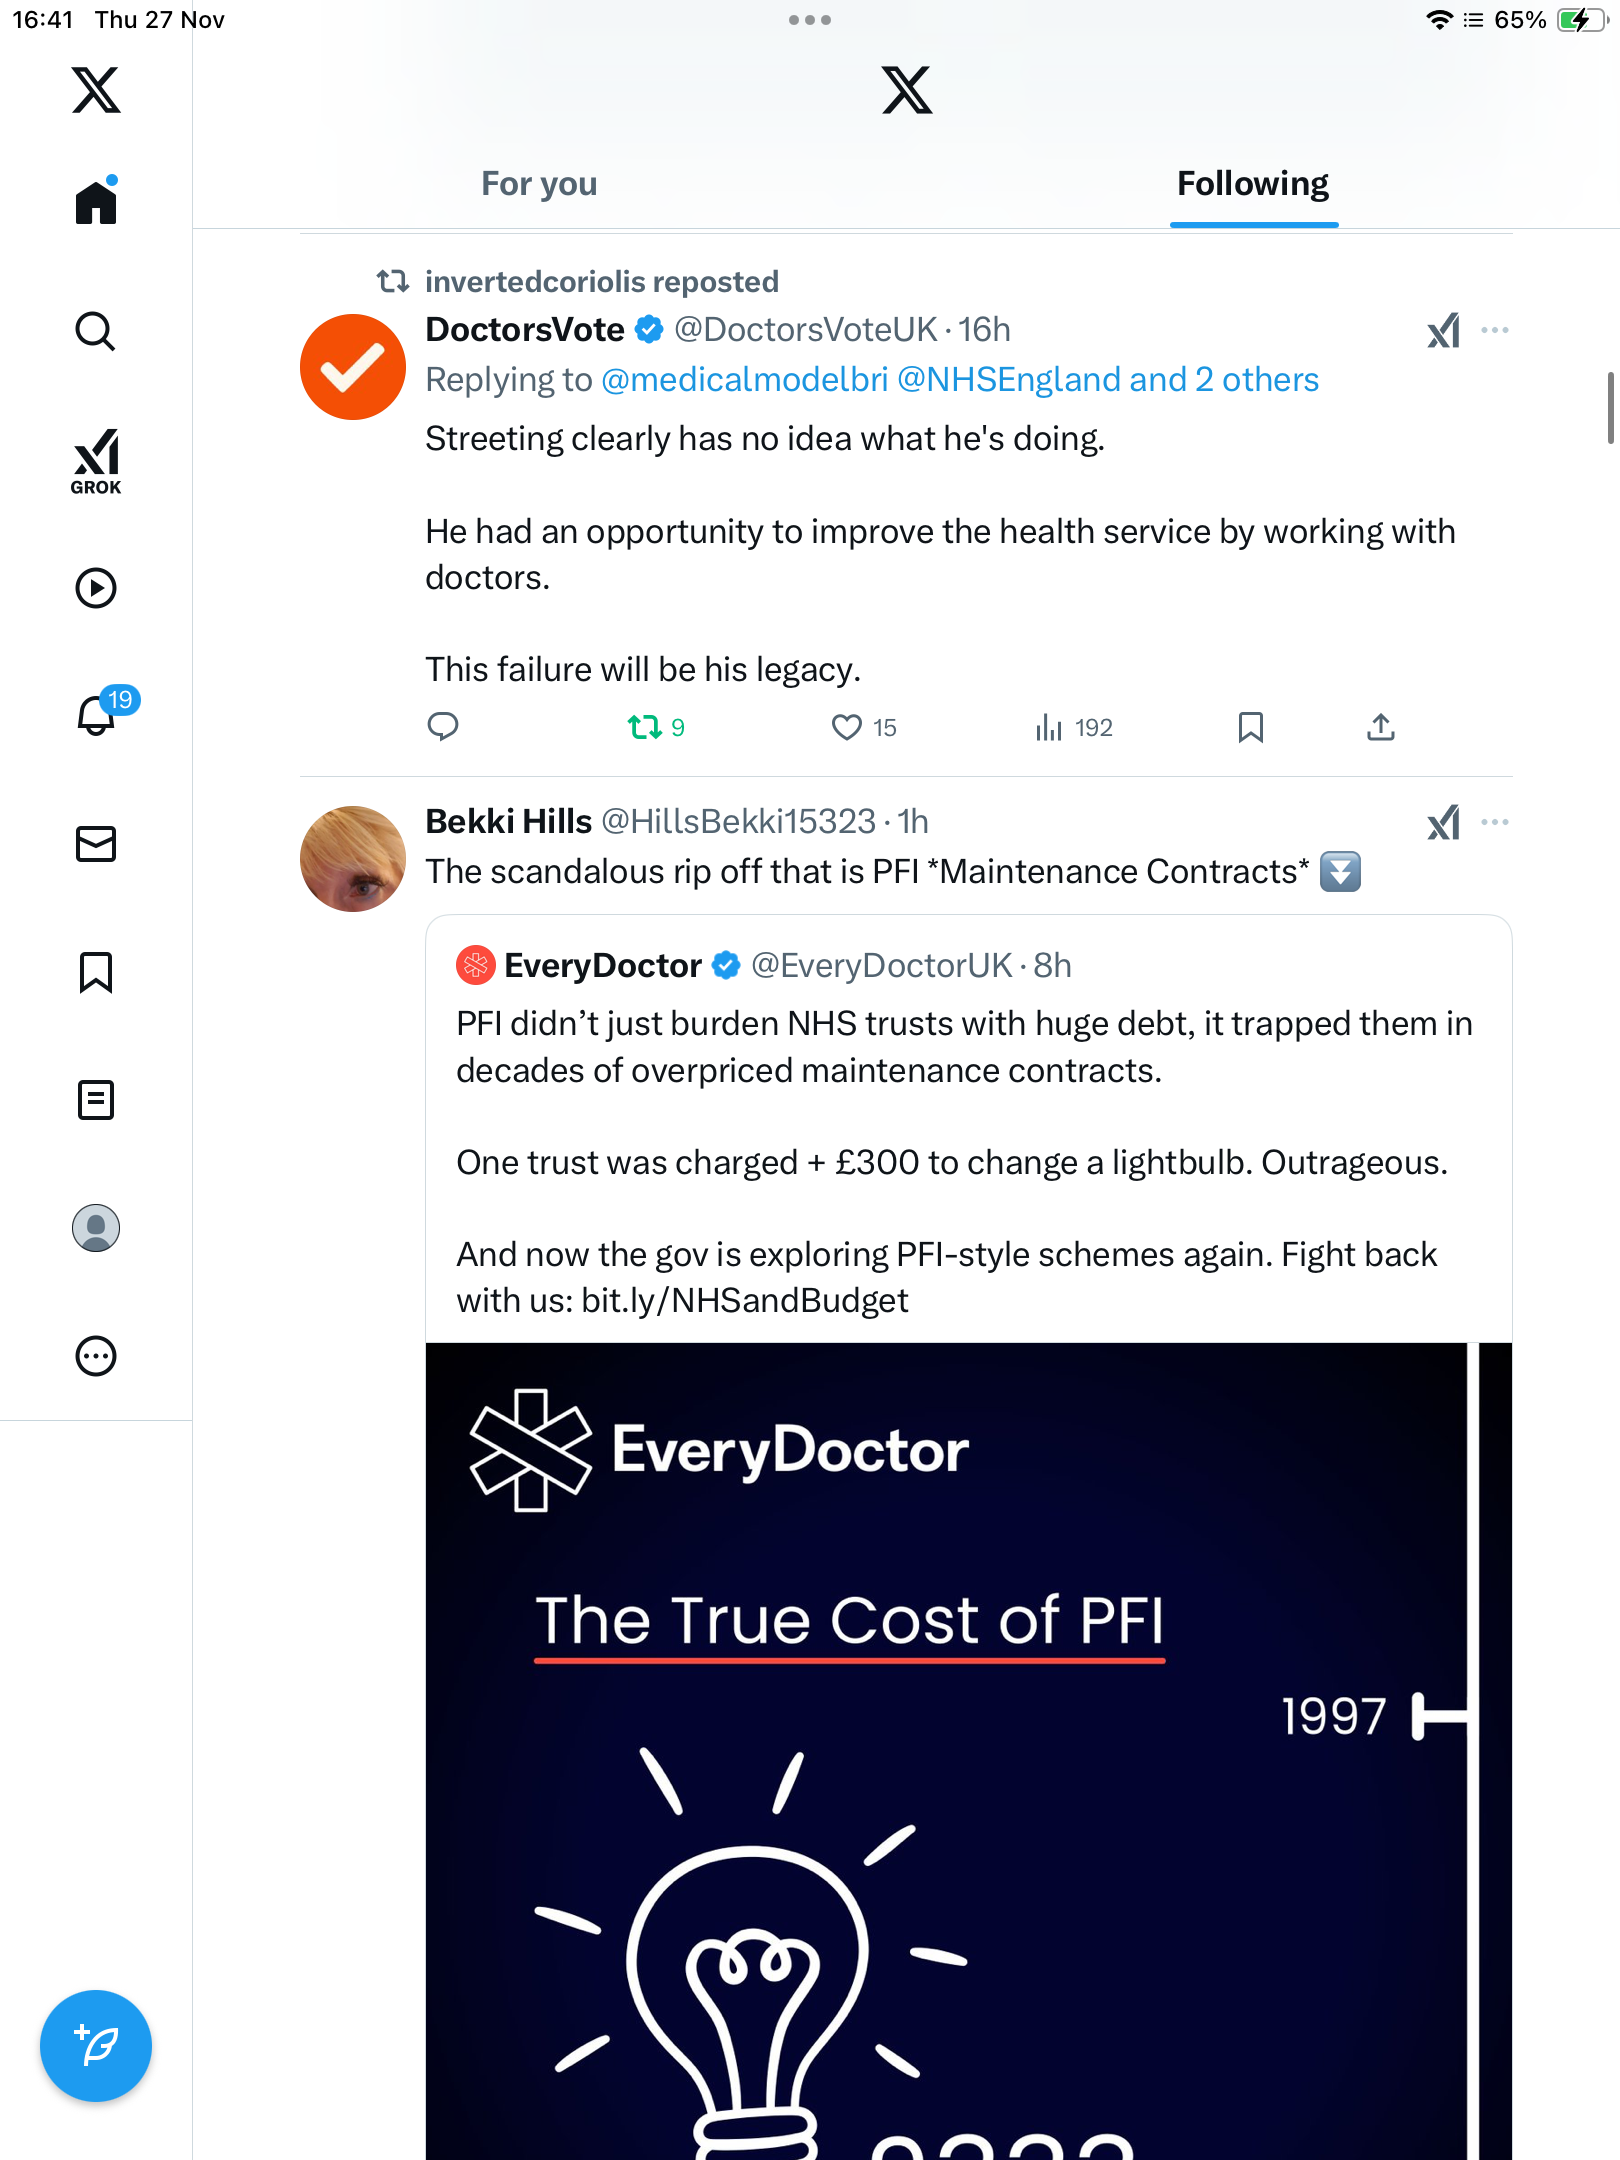The image size is (1620, 2160).
Task: Undo repost on DoctorsVote post
Action: tap(645, 727)
